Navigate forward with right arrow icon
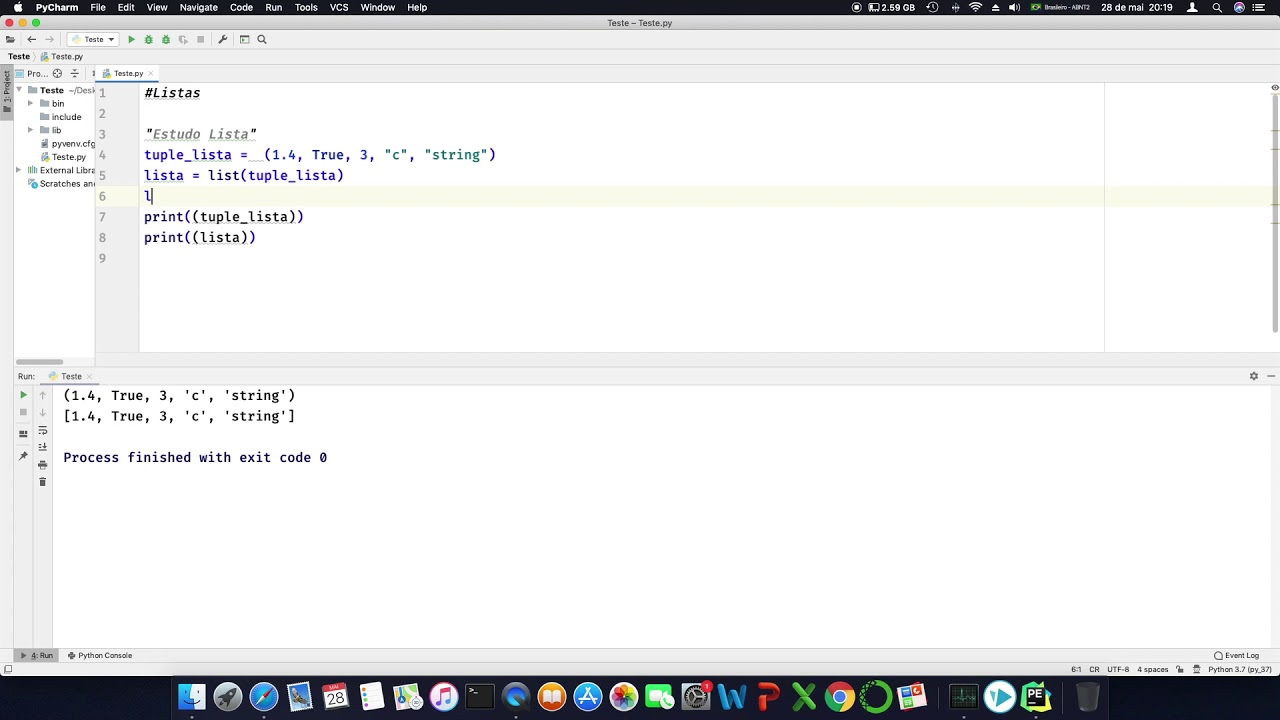Screen dimensions: 1280x720 [x=49, y=39]
